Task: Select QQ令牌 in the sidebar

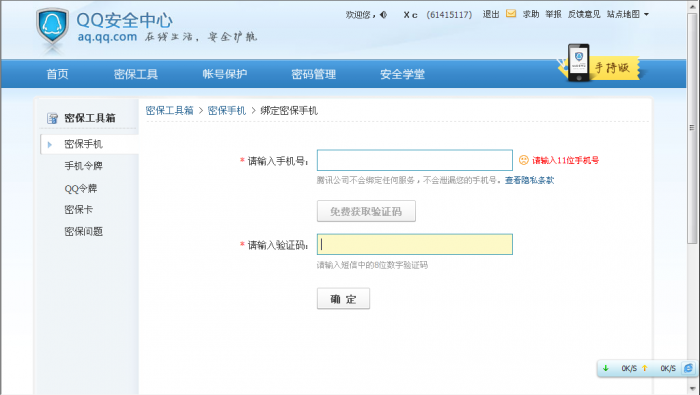Action: [81, 188]
